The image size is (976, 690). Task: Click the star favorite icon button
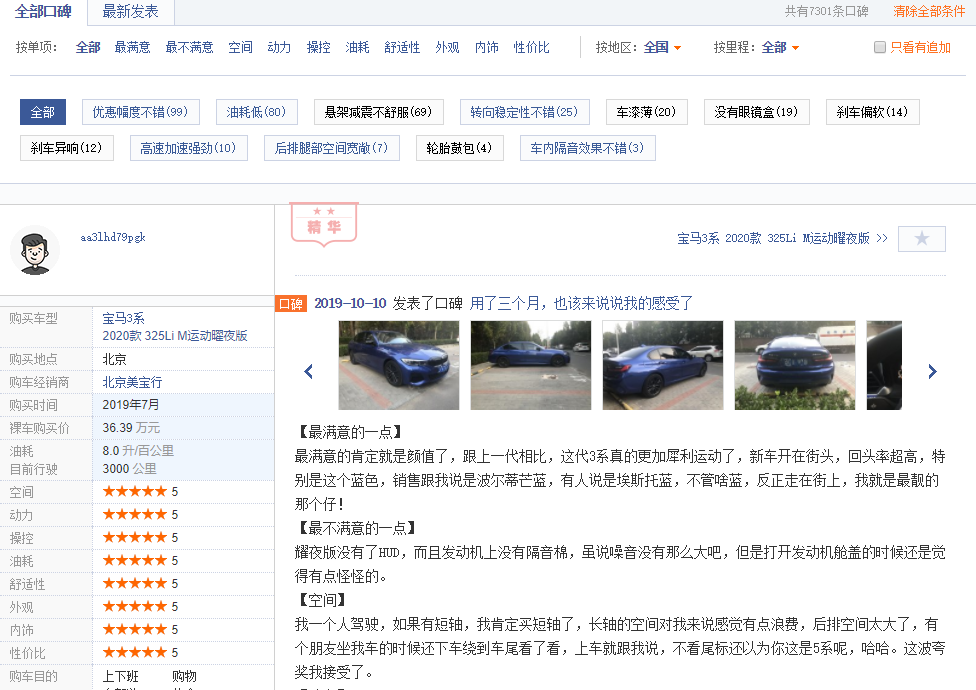click(921, 239)
